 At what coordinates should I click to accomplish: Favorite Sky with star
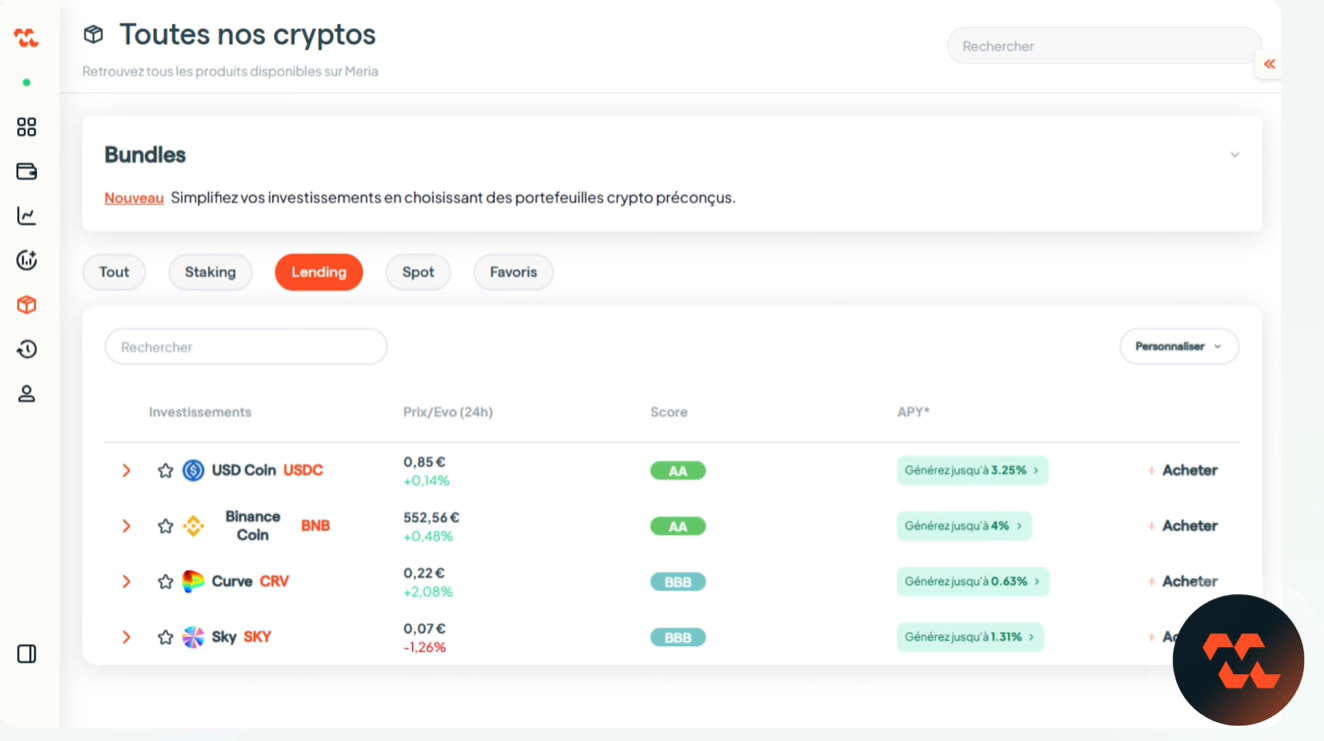[x=165, y=637]
